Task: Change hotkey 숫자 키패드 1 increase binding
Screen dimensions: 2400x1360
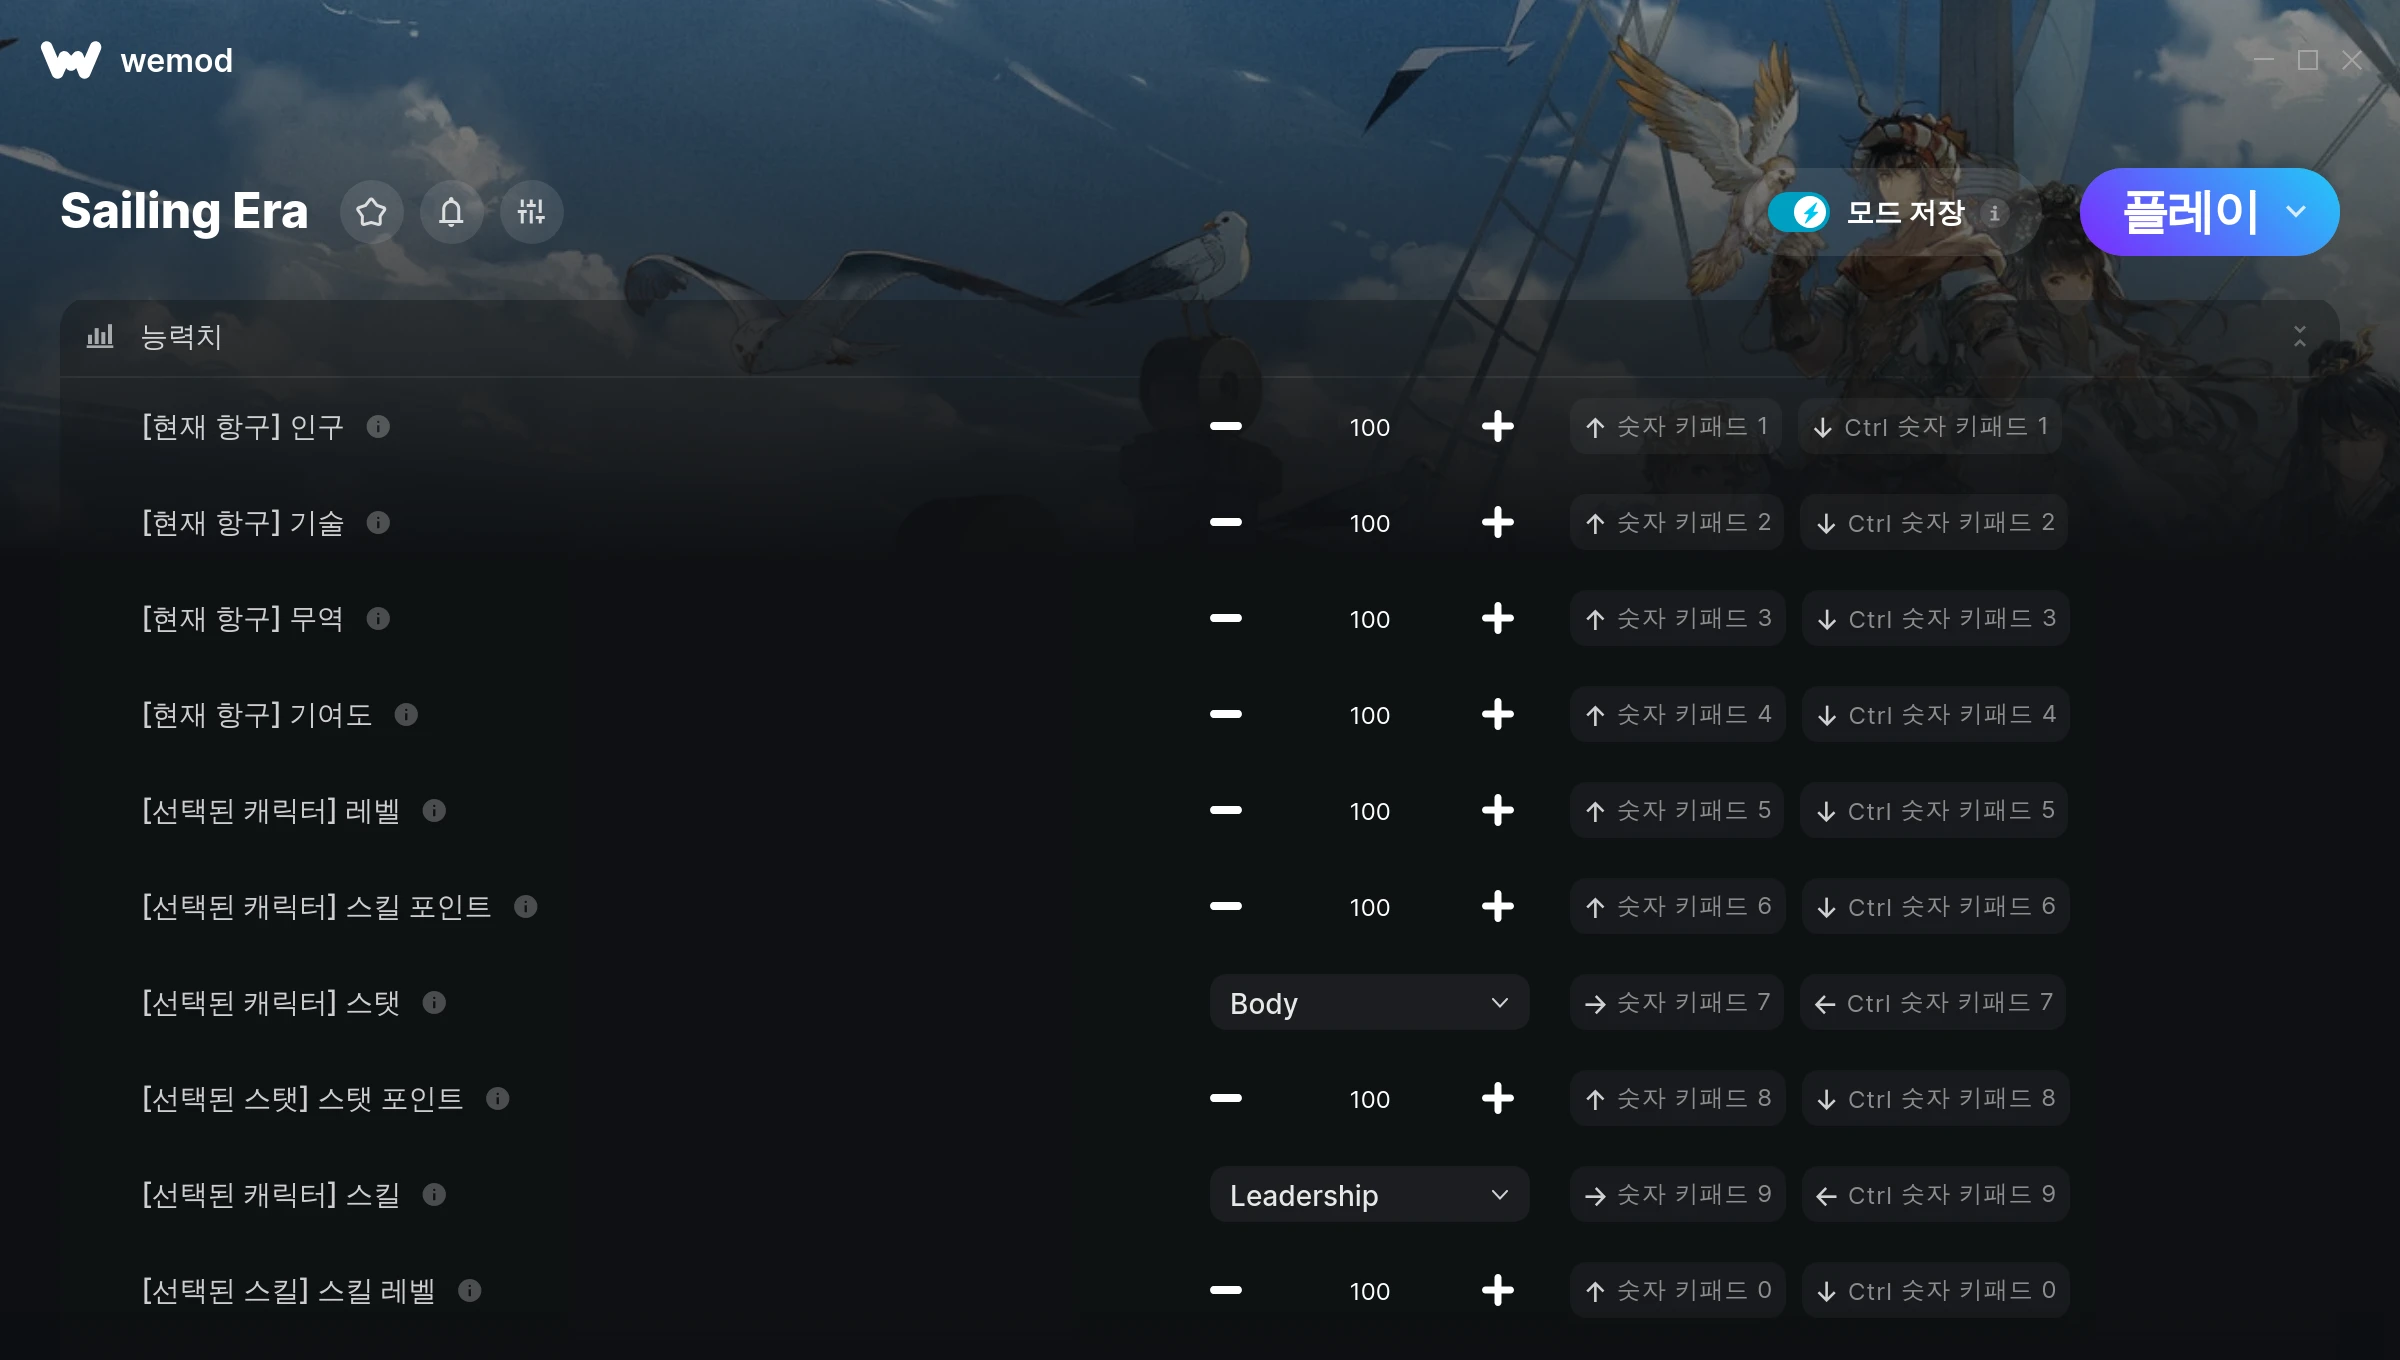Action: click(x=1676, y=427)
